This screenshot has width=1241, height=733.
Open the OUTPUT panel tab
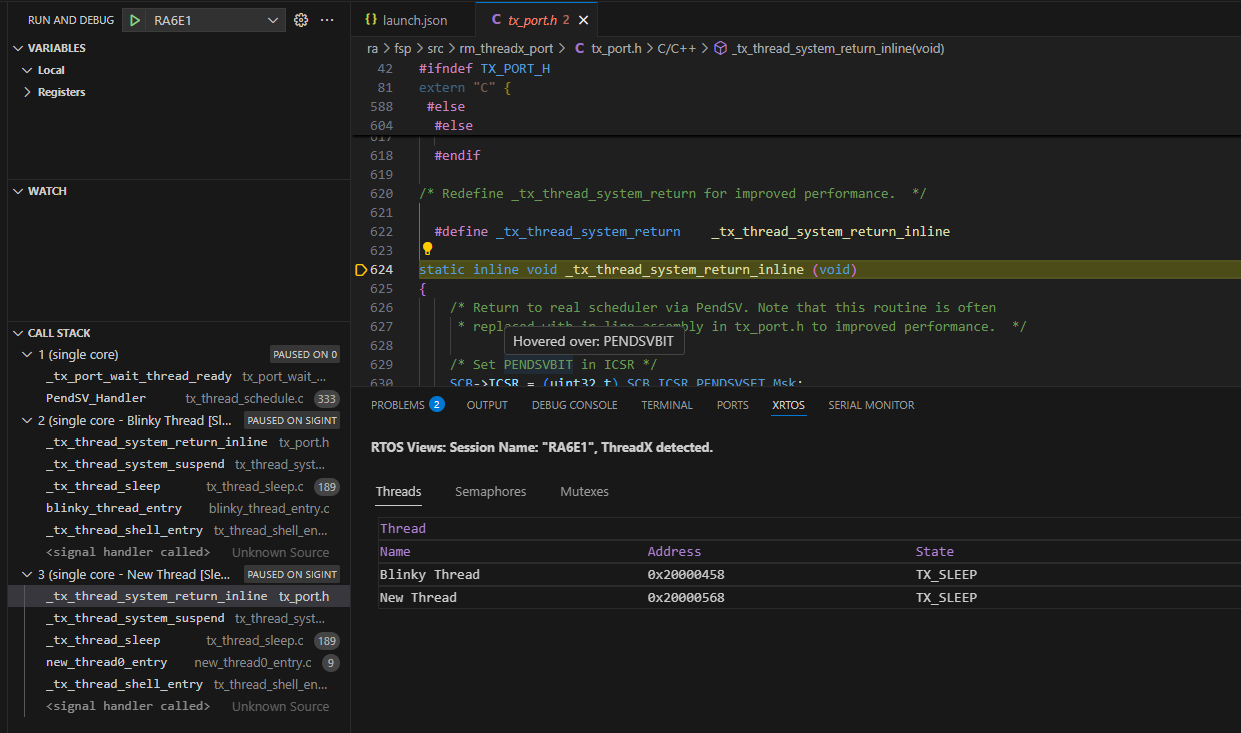[x=487, y=405]
